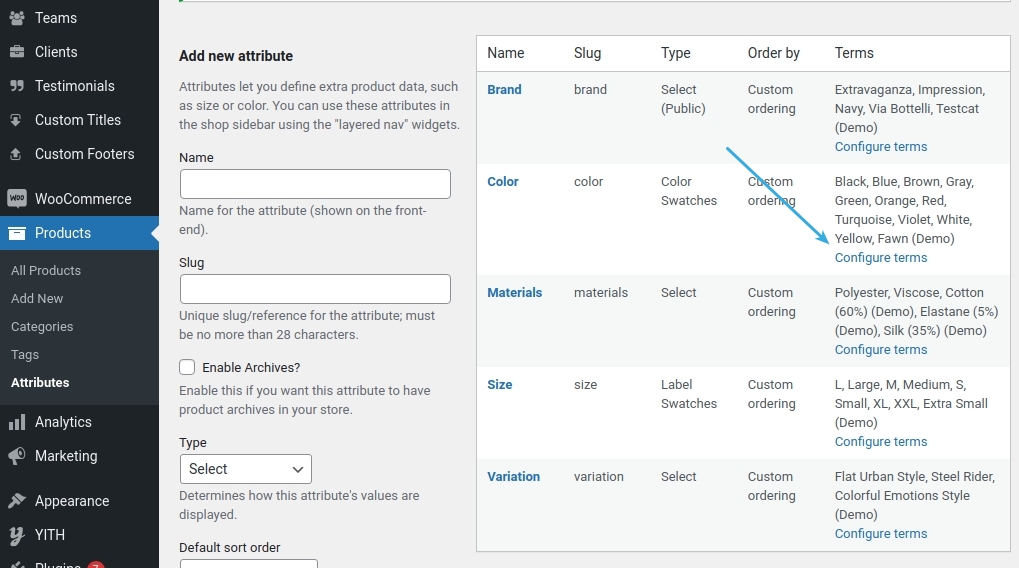Open the All Products submenu item
Image resolution: width=1019 pixels, height=568 pixels.
point(46,271)
